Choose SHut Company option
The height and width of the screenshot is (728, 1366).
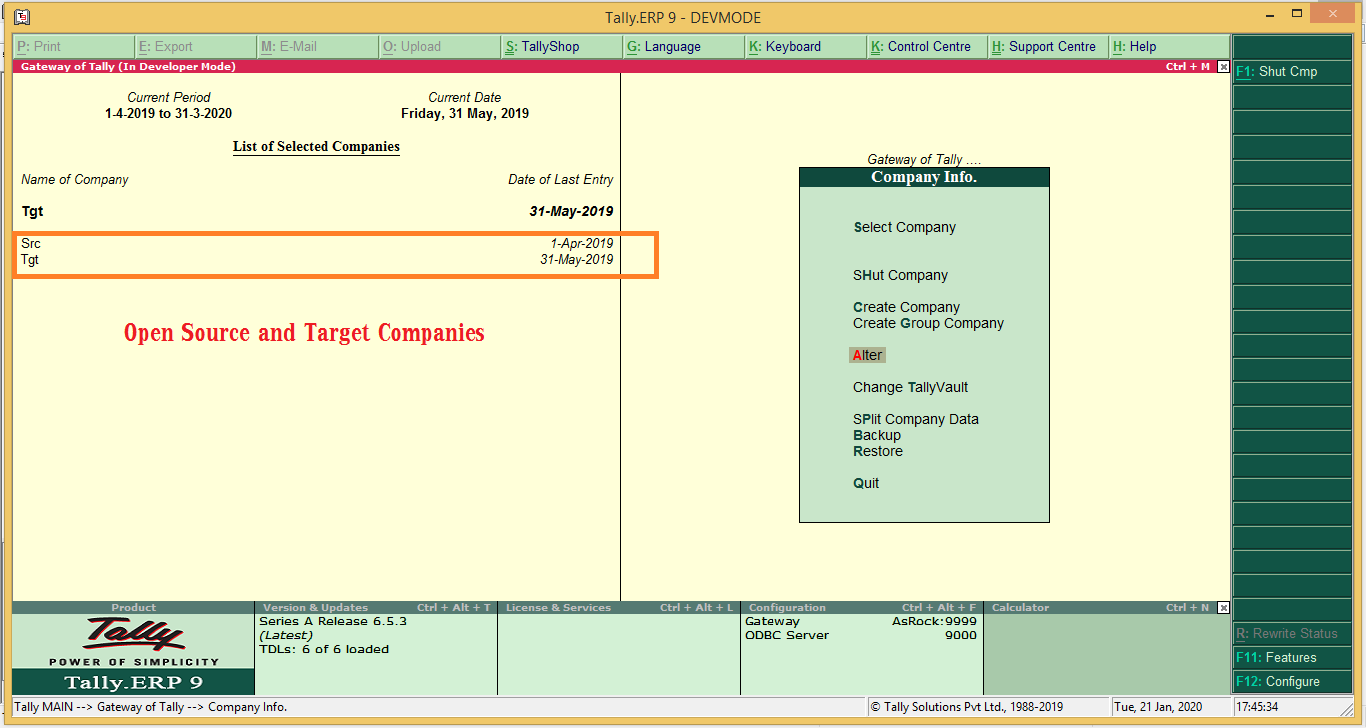(901, 275)
